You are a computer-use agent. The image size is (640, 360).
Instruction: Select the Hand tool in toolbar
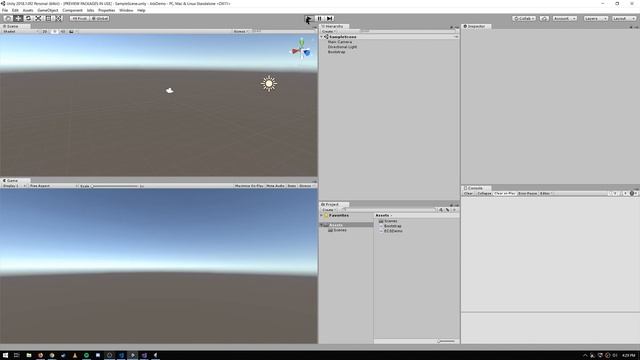coord(8,18)
